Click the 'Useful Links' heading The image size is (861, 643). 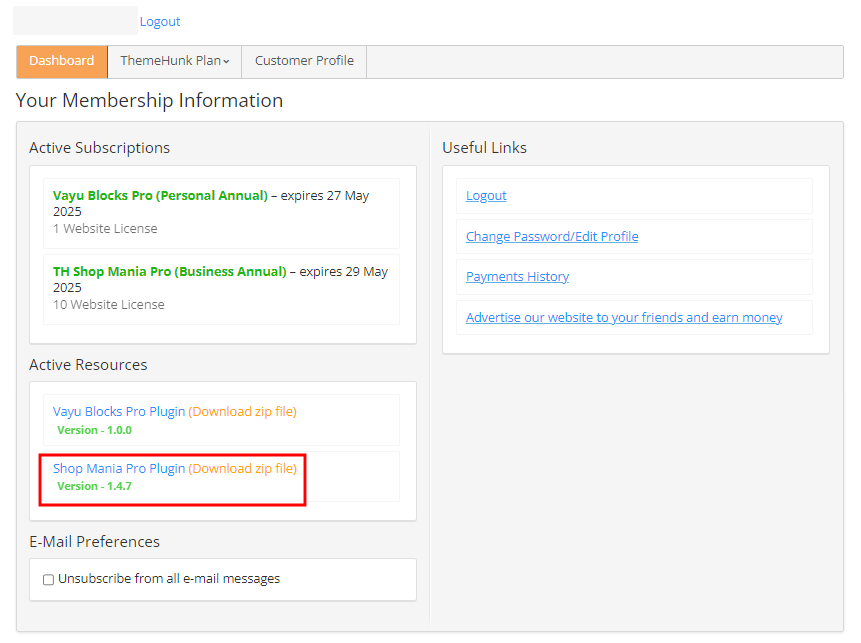(484, 148)
